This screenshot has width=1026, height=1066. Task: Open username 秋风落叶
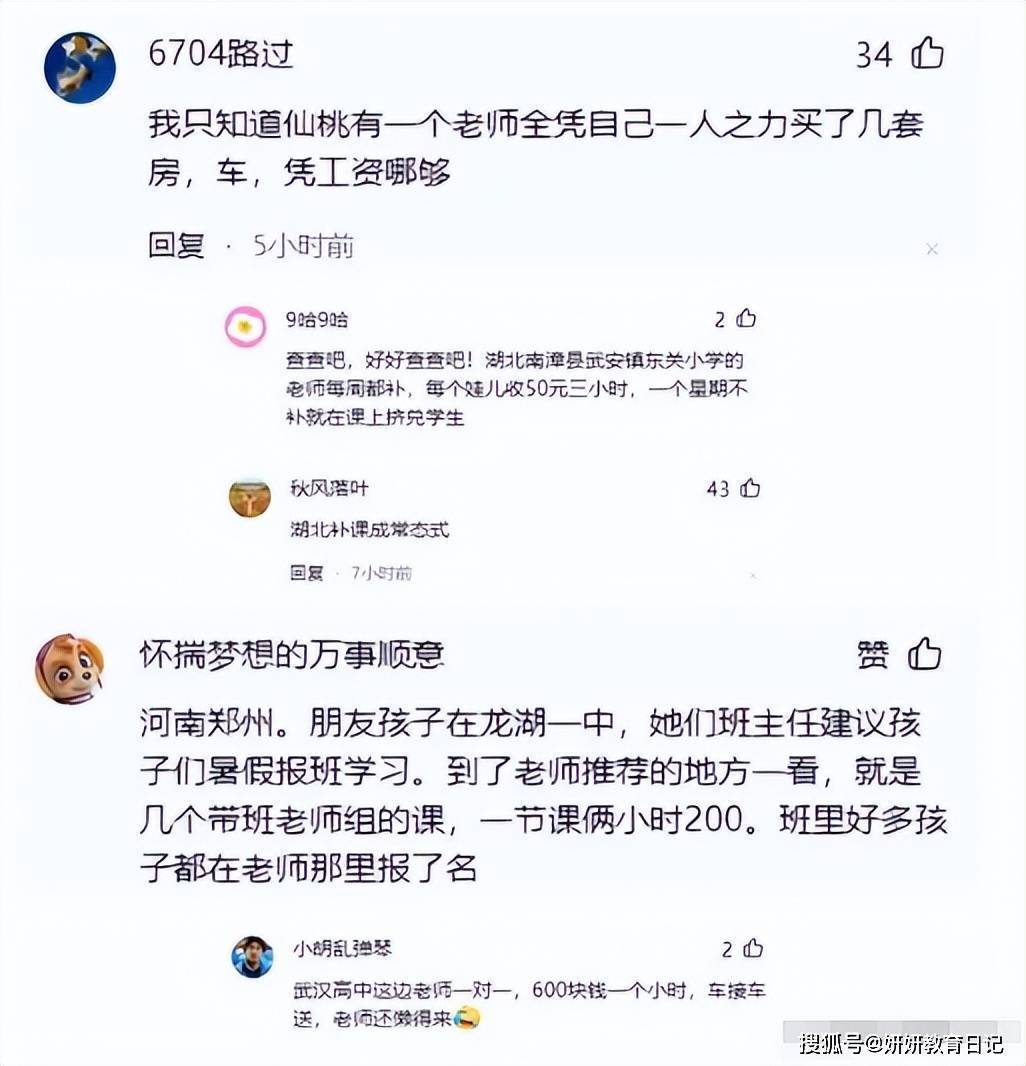[330, 487]
